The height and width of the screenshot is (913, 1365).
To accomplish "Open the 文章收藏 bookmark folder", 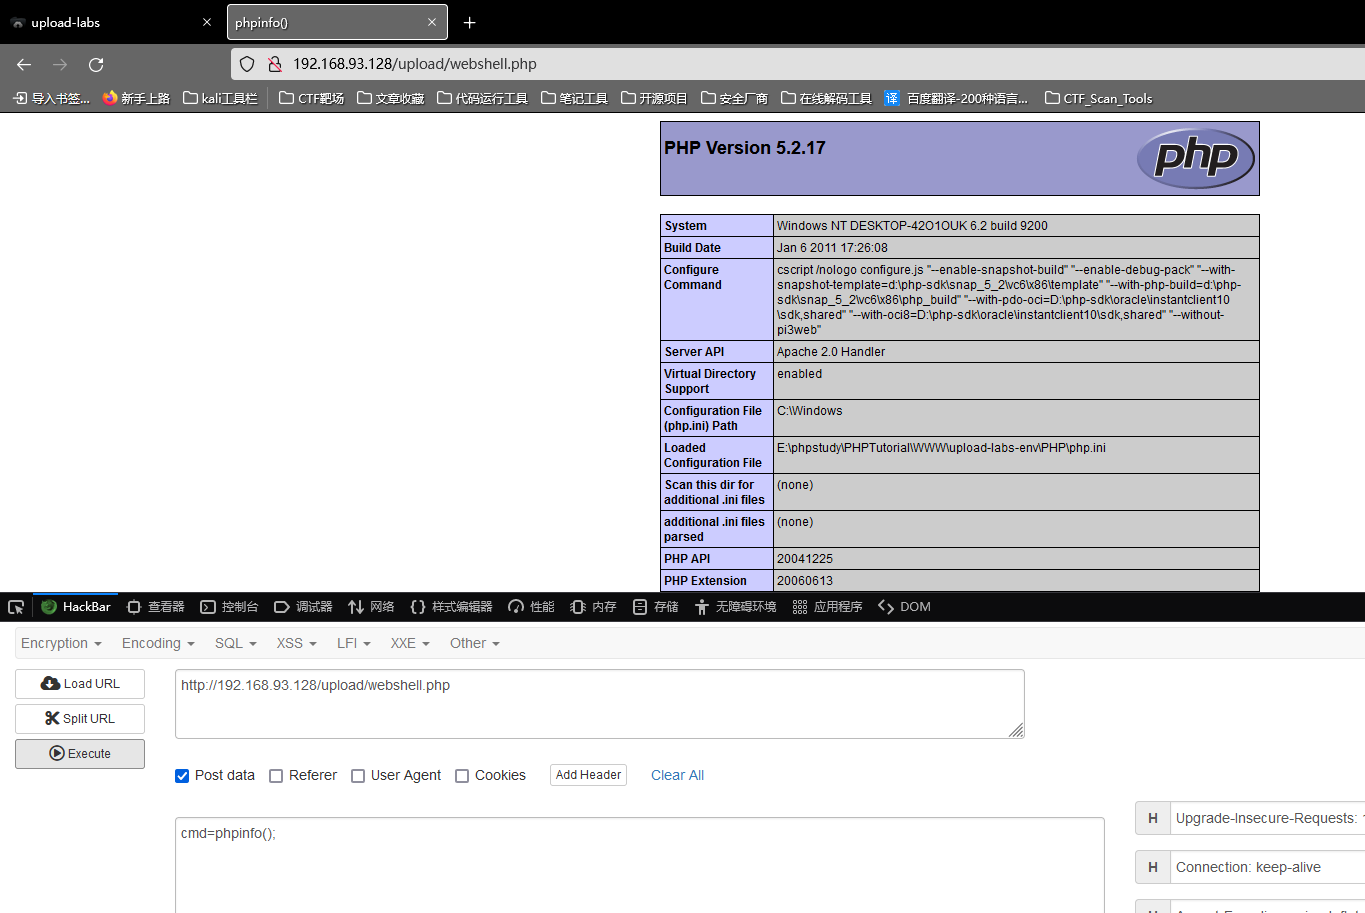I will pyautogui.click(x=390, y=98).
